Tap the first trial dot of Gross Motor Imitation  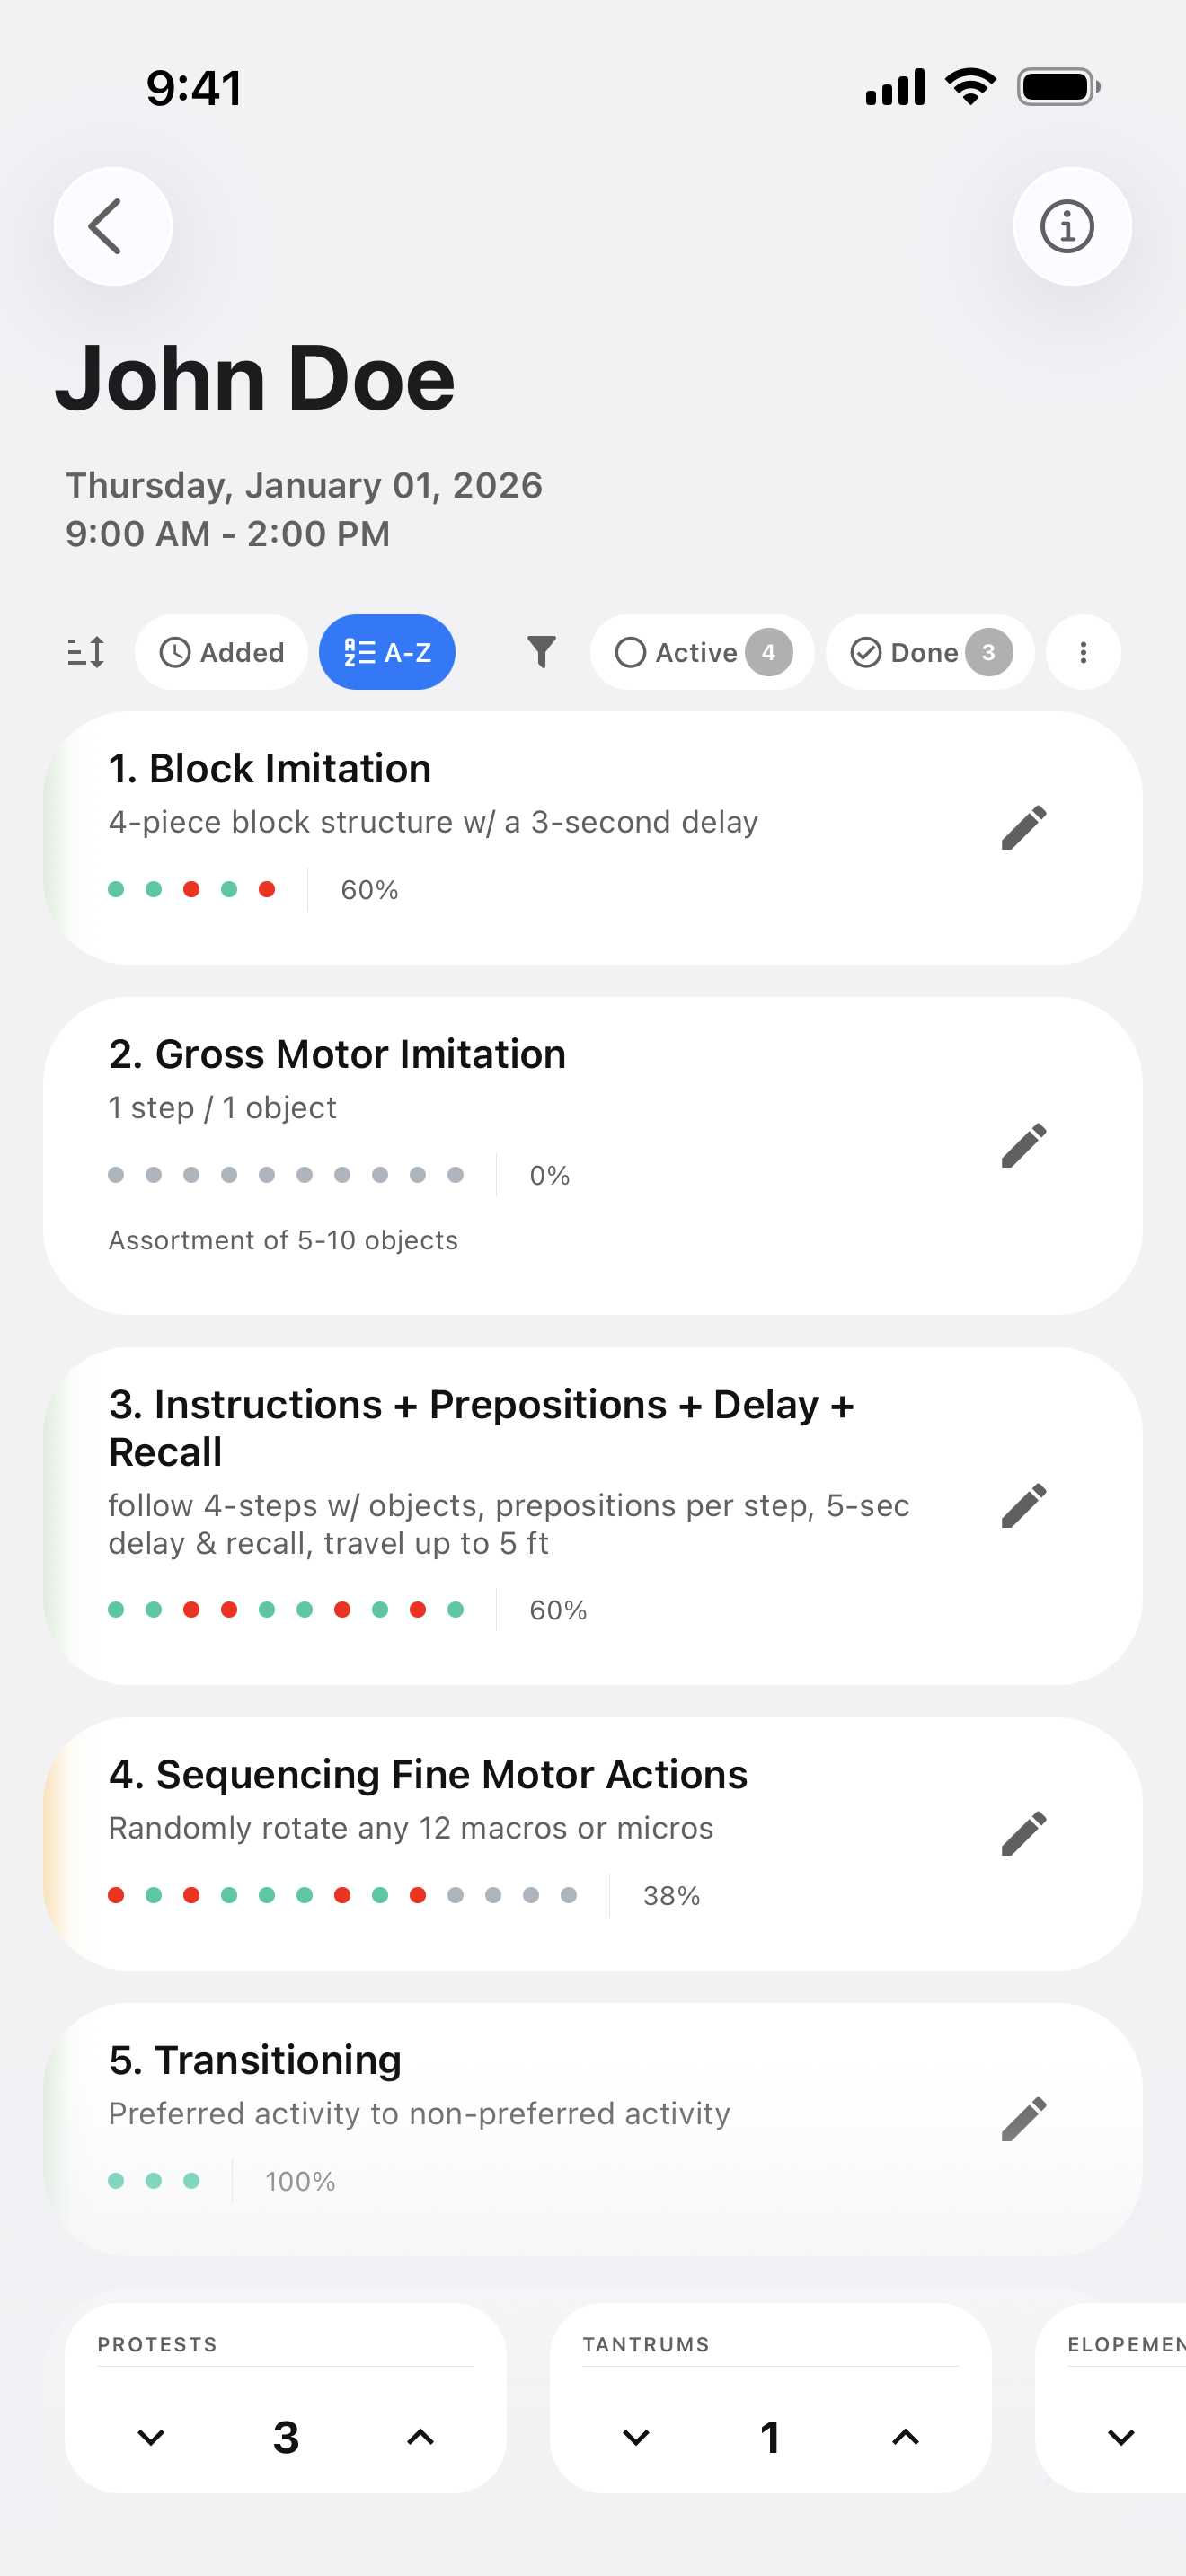pyautogui.click(x=116, y=1175)
